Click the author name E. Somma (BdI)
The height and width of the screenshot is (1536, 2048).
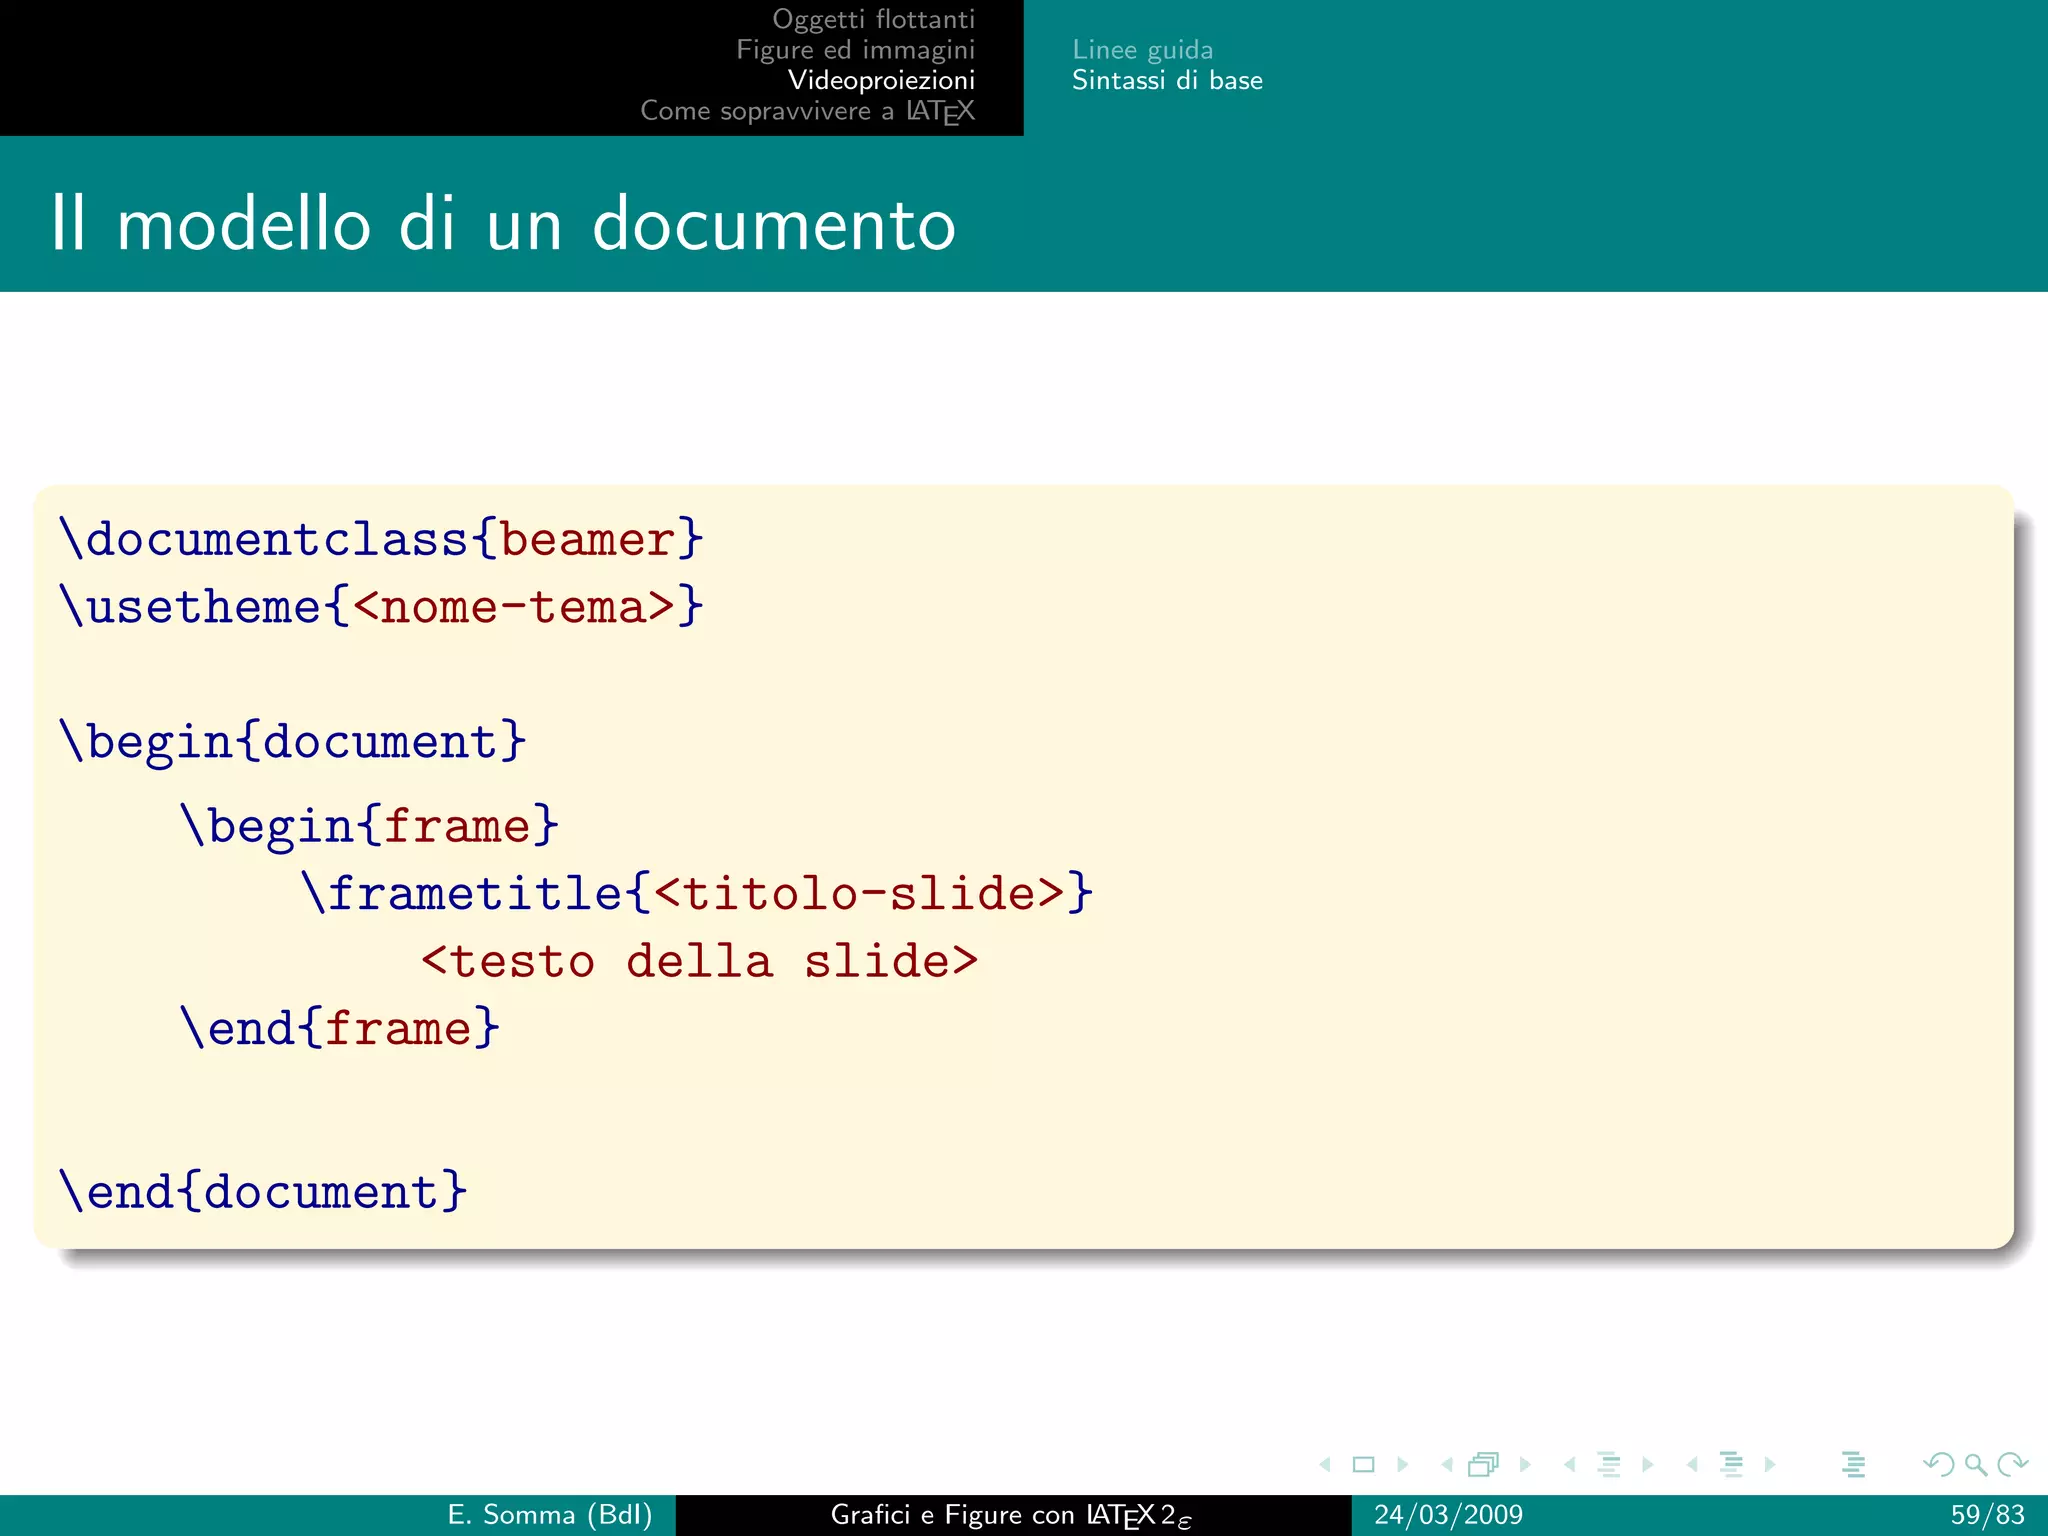coord(550,1515)
